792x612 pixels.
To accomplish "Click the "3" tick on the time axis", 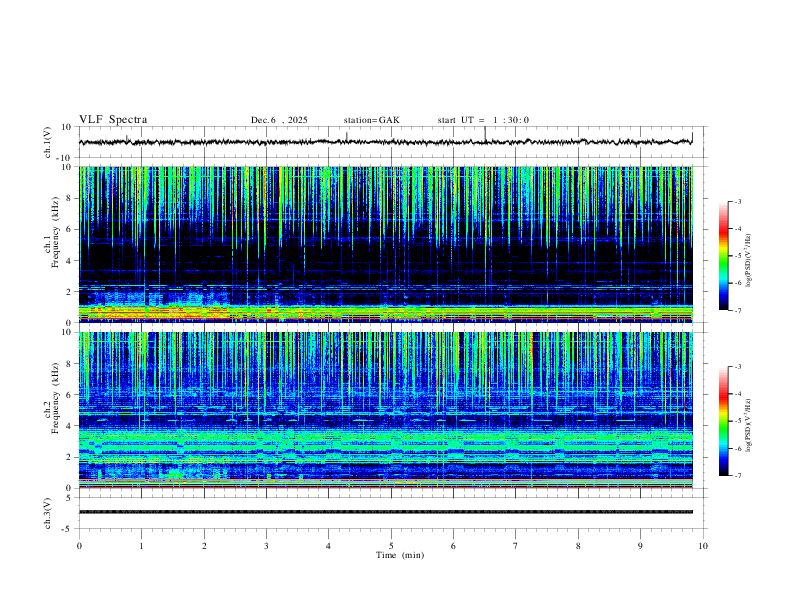I will click(x=266, y=546).
